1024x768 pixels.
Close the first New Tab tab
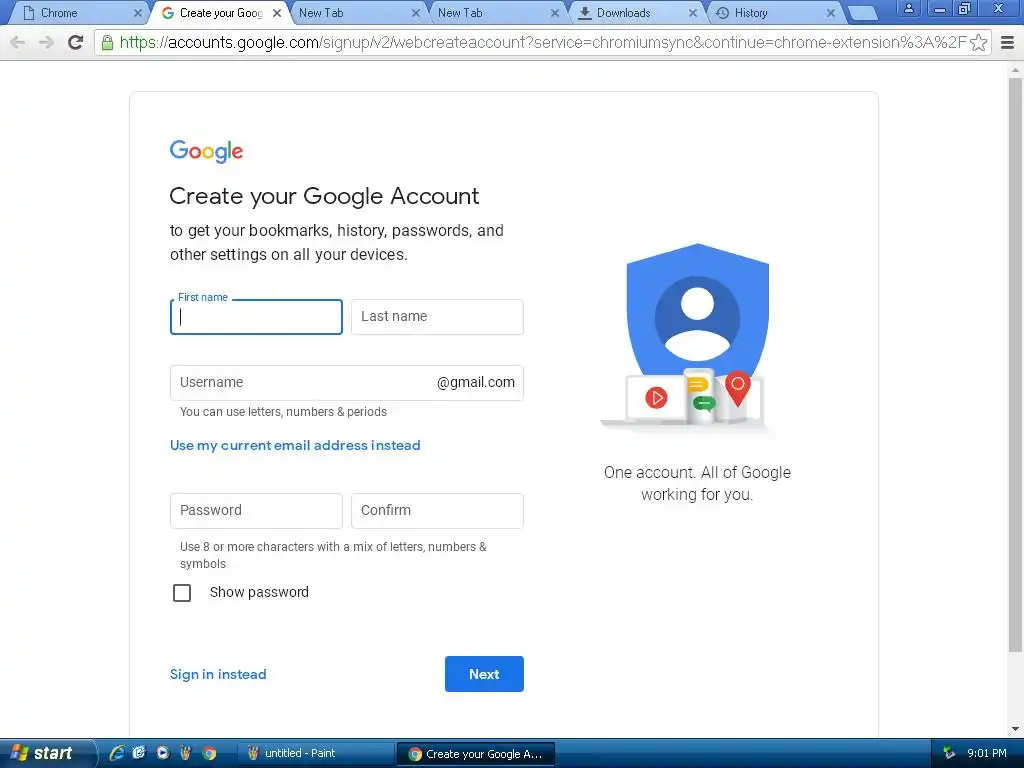click(415, 13)
